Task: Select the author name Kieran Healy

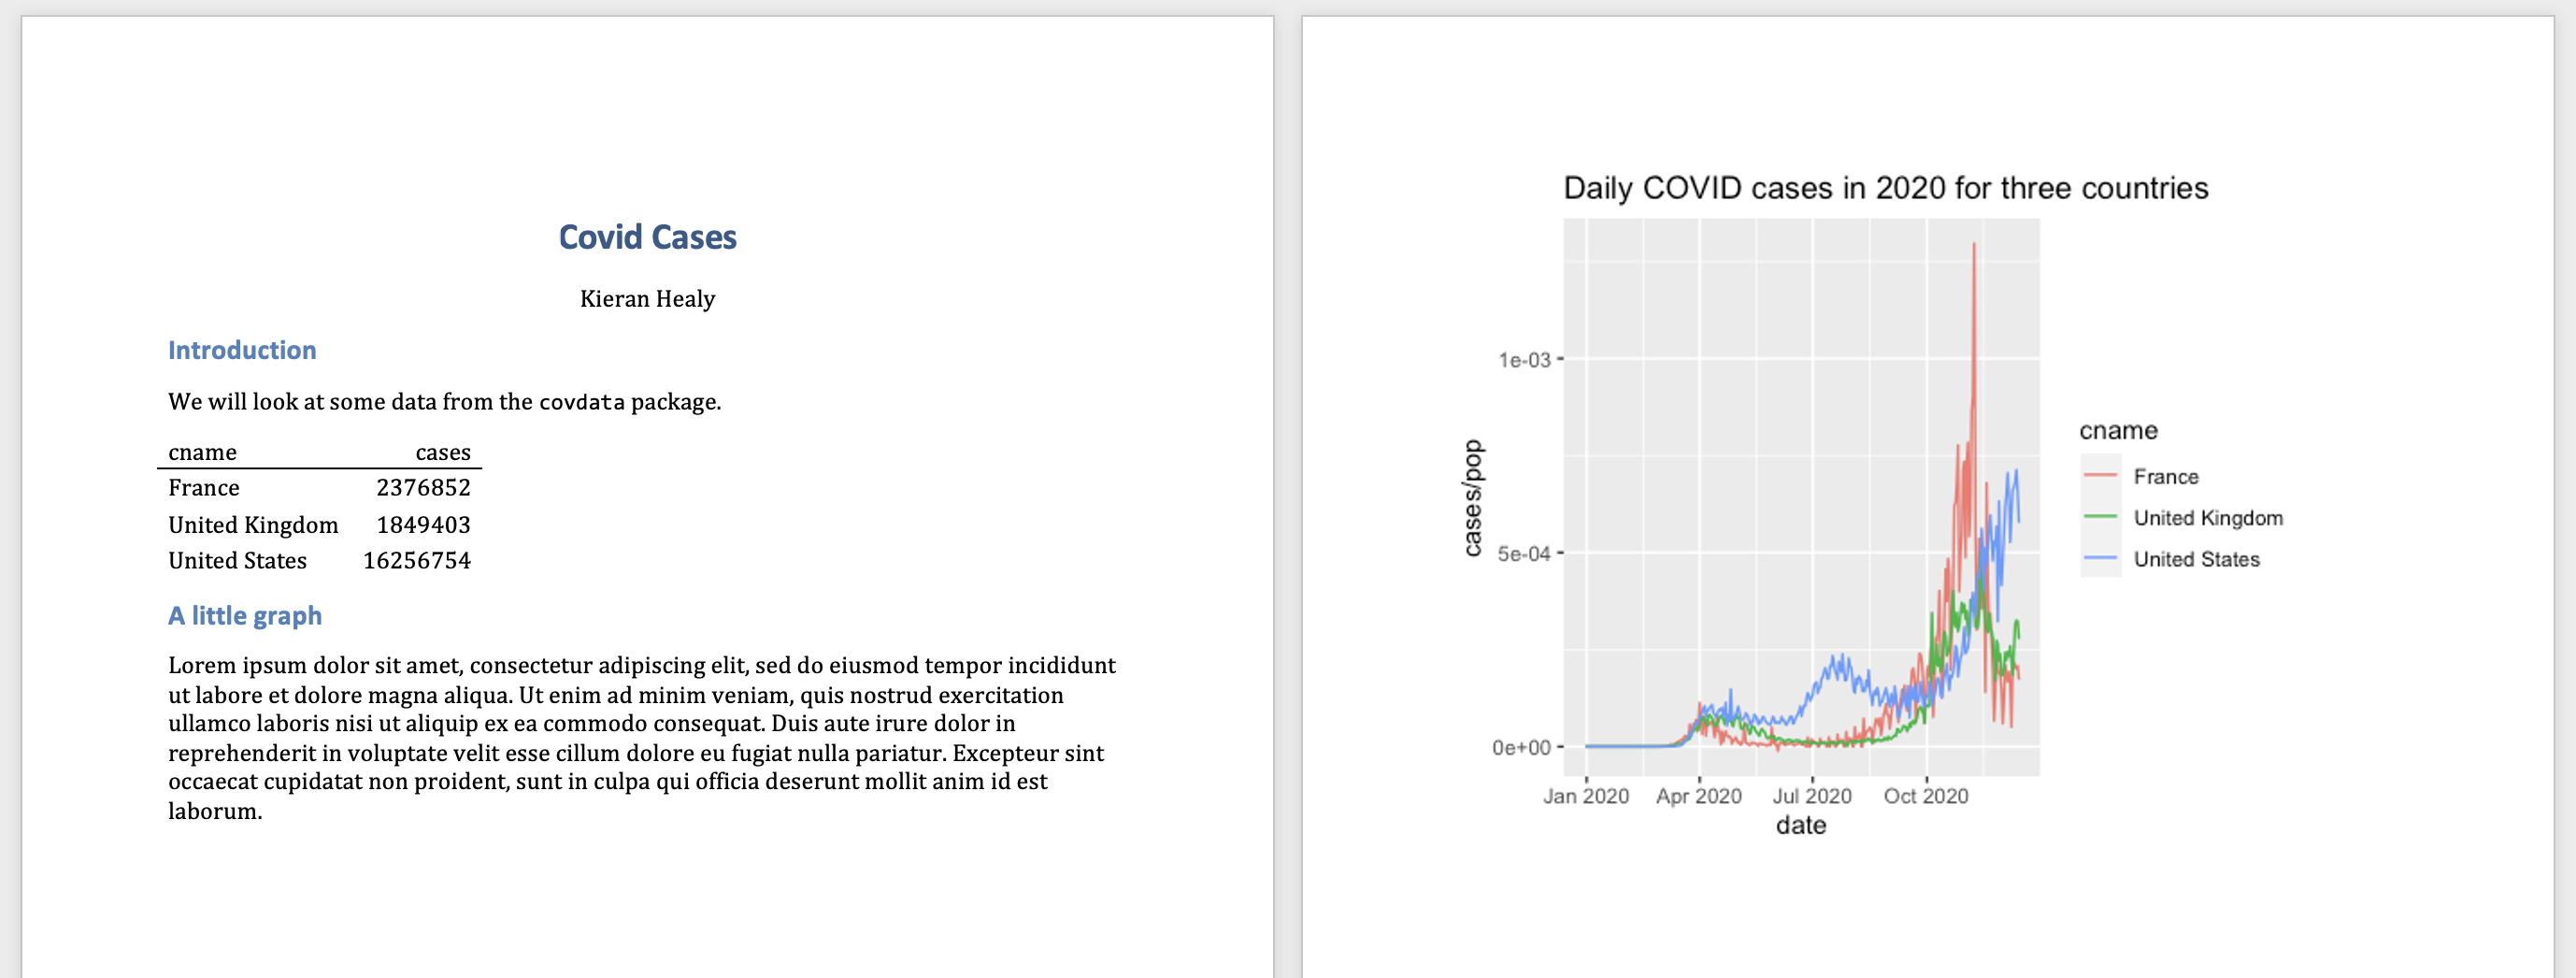Action: [x=647, y=299]
